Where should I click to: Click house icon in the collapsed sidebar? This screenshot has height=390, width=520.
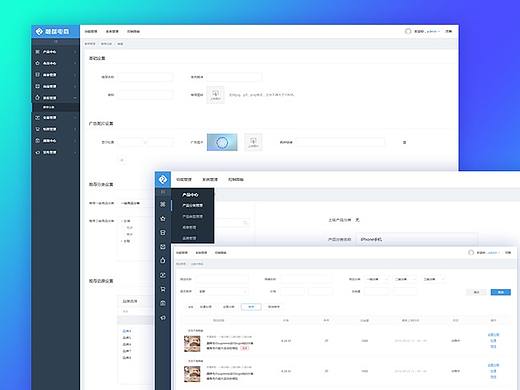coord(163,219)
